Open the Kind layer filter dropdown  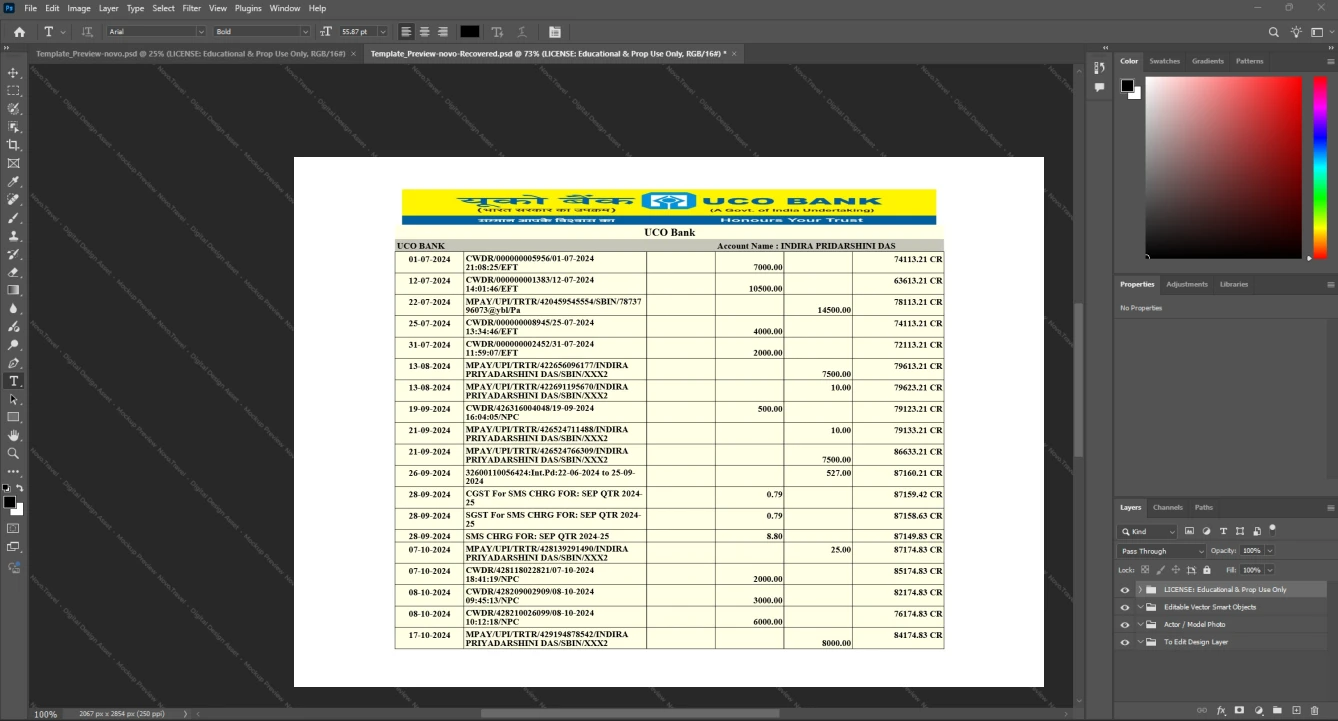(1148, 532)
